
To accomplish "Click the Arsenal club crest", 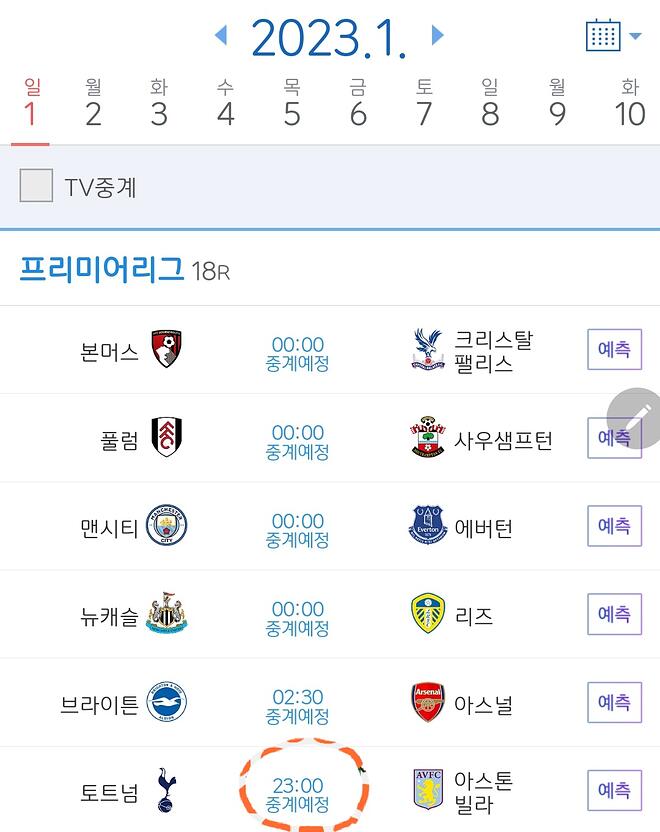I will 429,702.
